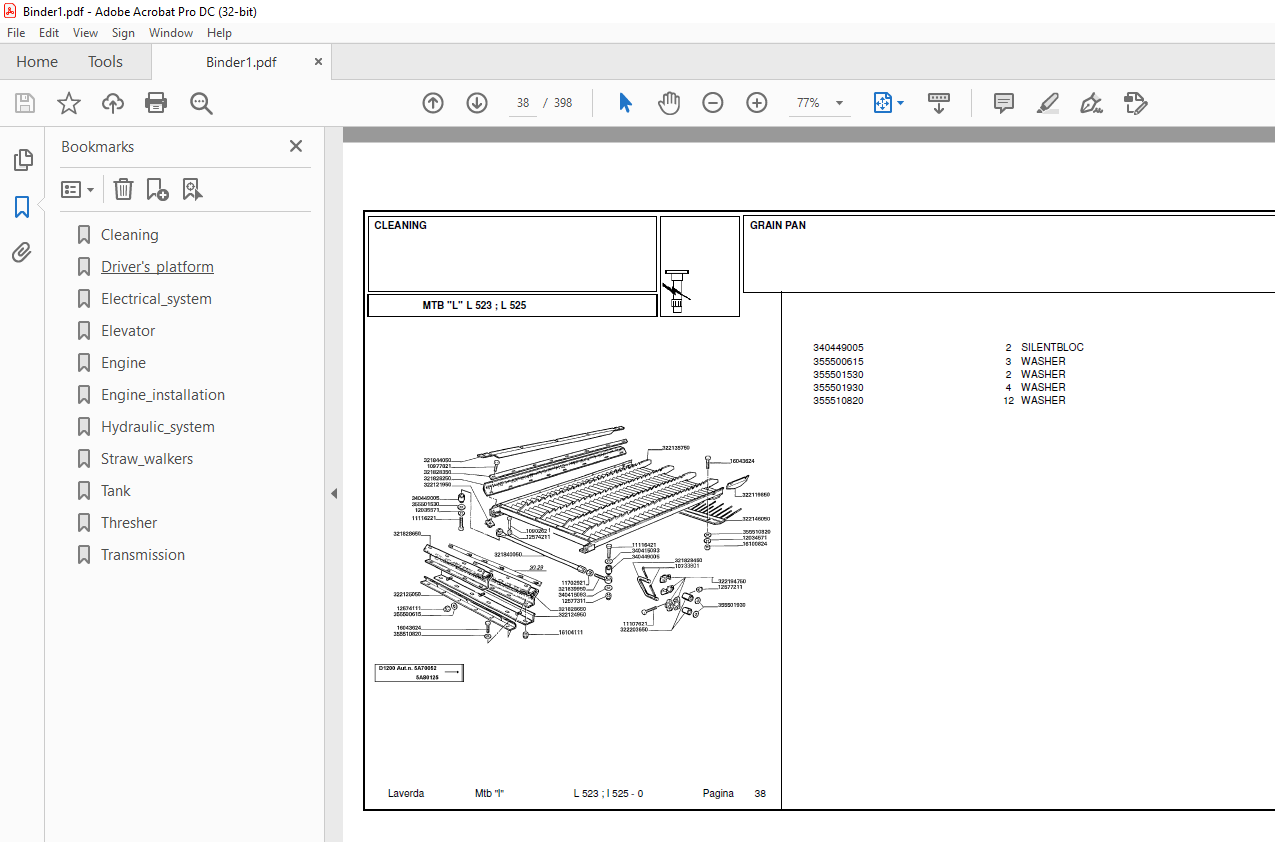Upload the file with the cloud icon
Screen dimensions: 1275x842
(113, 103)
